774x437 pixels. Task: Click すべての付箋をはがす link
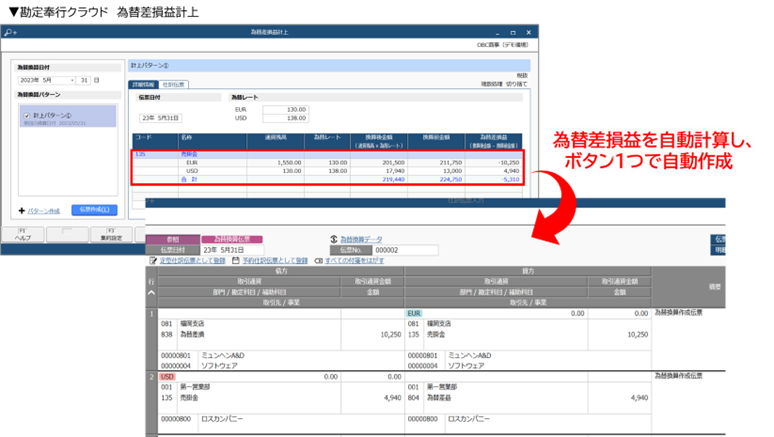click(354, 261)
